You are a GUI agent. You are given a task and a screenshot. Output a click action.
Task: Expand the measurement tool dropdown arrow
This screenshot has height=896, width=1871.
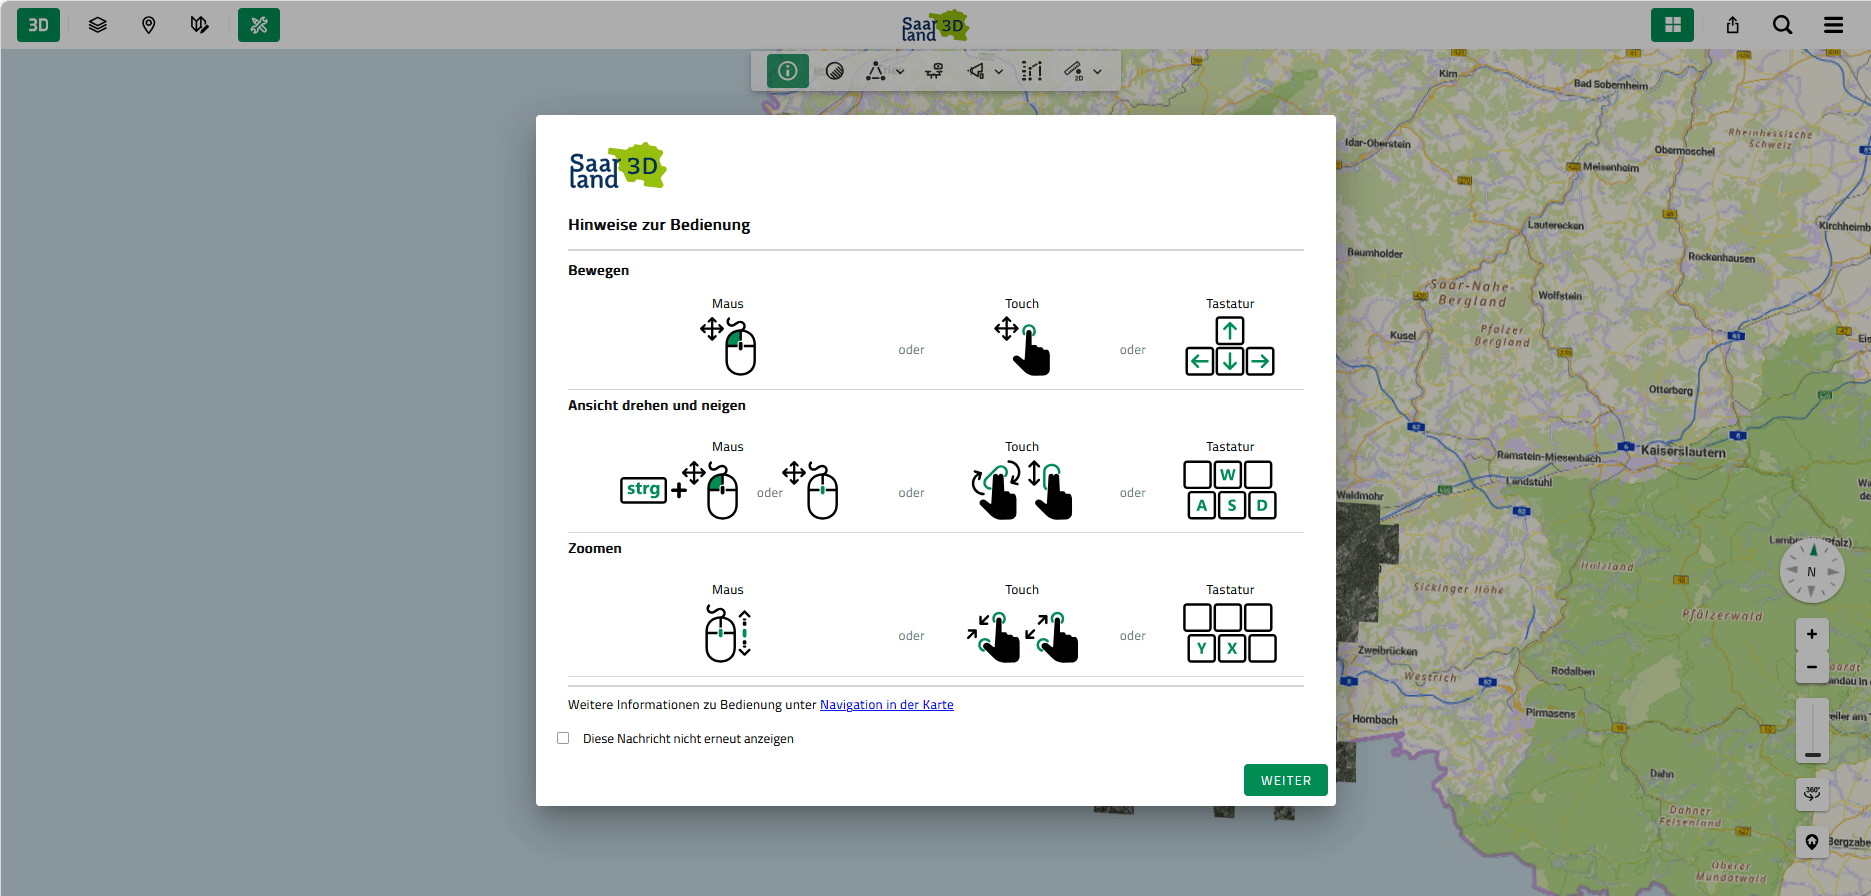click(900, 72)
